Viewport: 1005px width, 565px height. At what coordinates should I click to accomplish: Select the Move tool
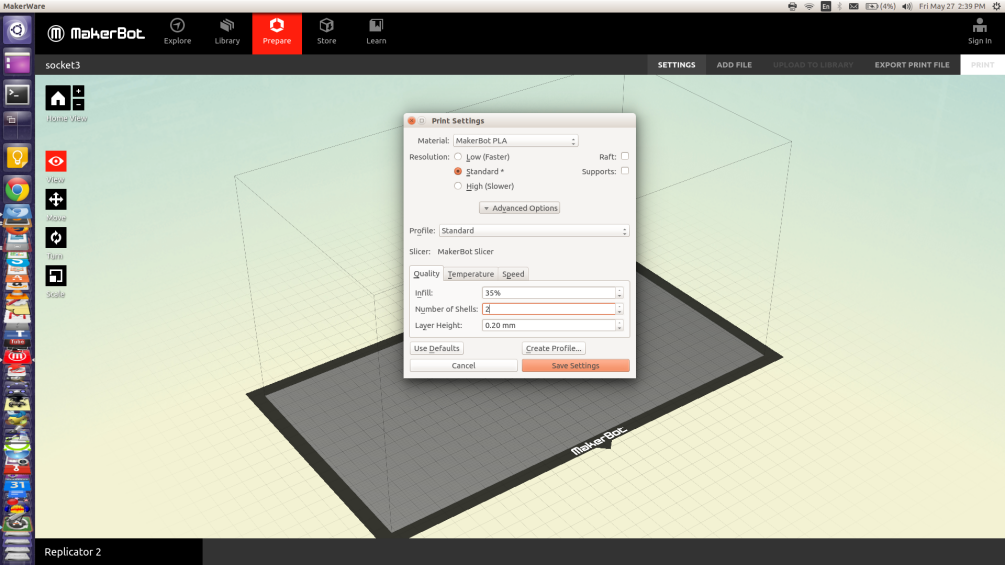[56, 199]
